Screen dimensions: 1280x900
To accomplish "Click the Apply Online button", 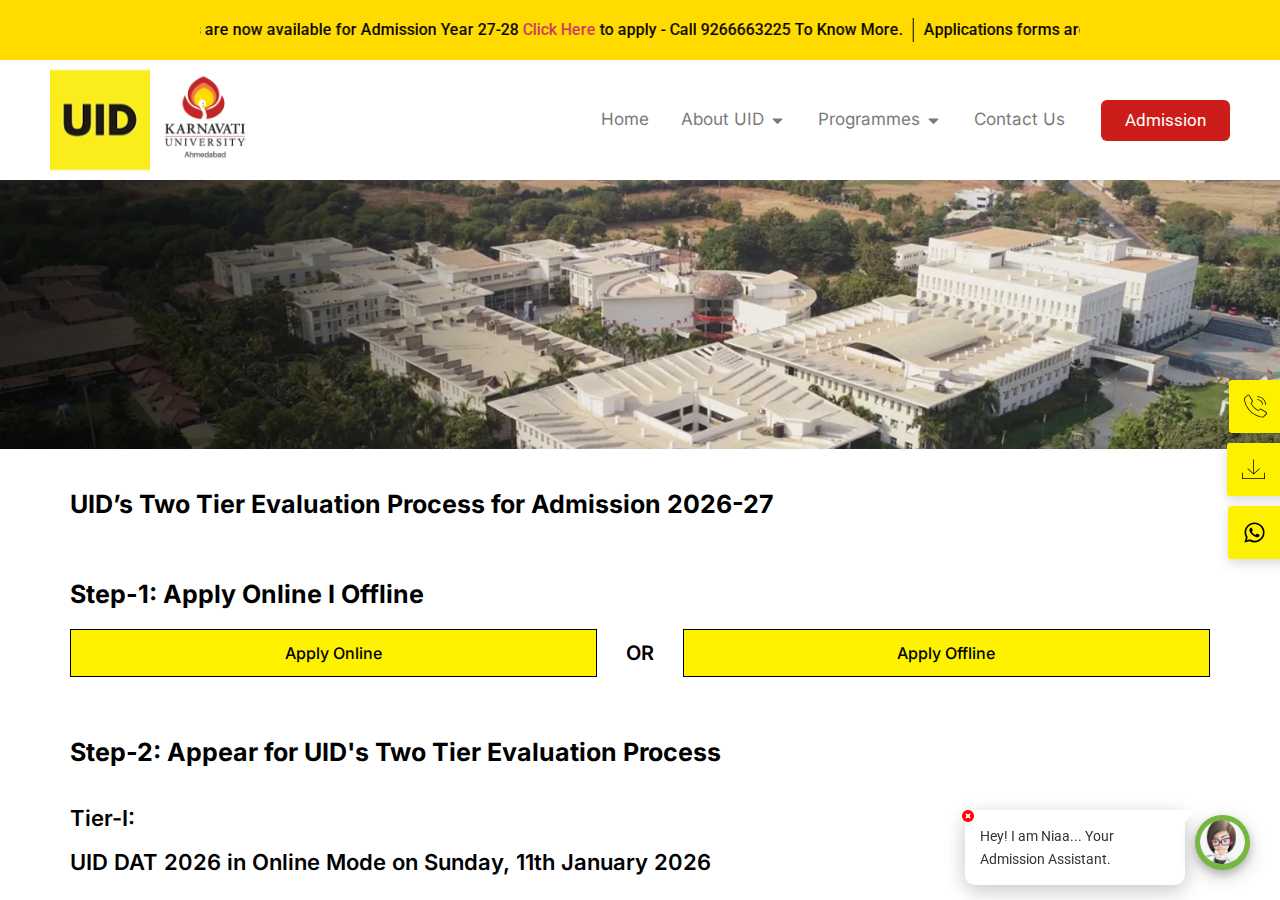I will 333,653.
